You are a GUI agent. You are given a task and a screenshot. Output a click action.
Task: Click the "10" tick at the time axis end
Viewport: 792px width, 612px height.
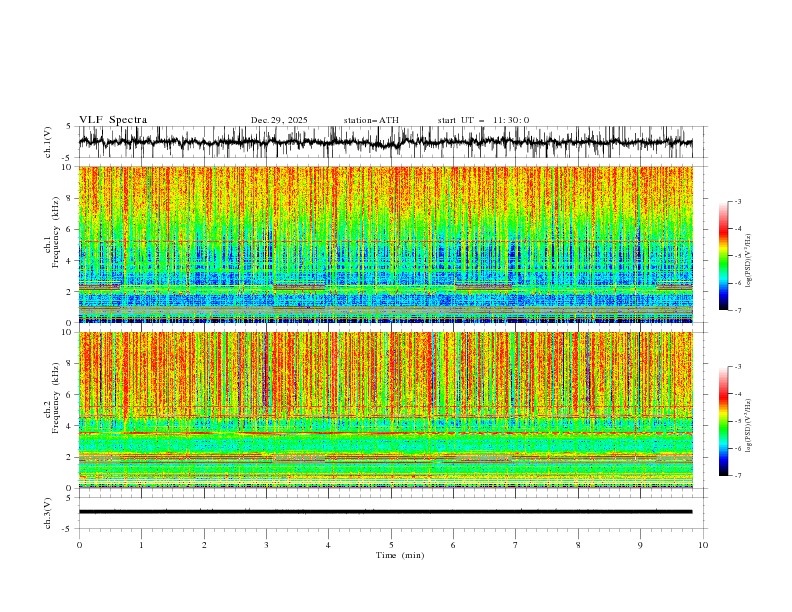tap(703, 545)
